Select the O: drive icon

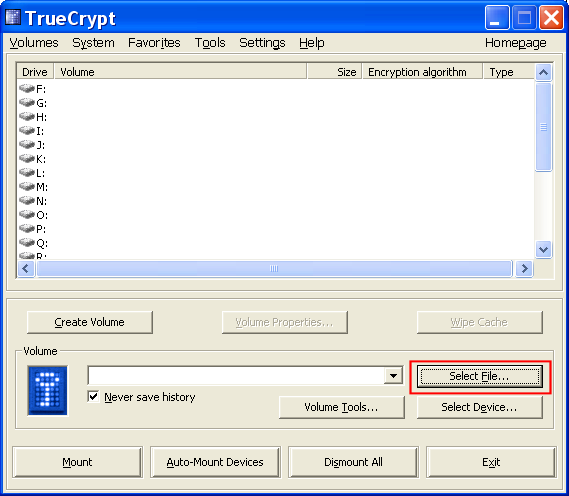27,215
